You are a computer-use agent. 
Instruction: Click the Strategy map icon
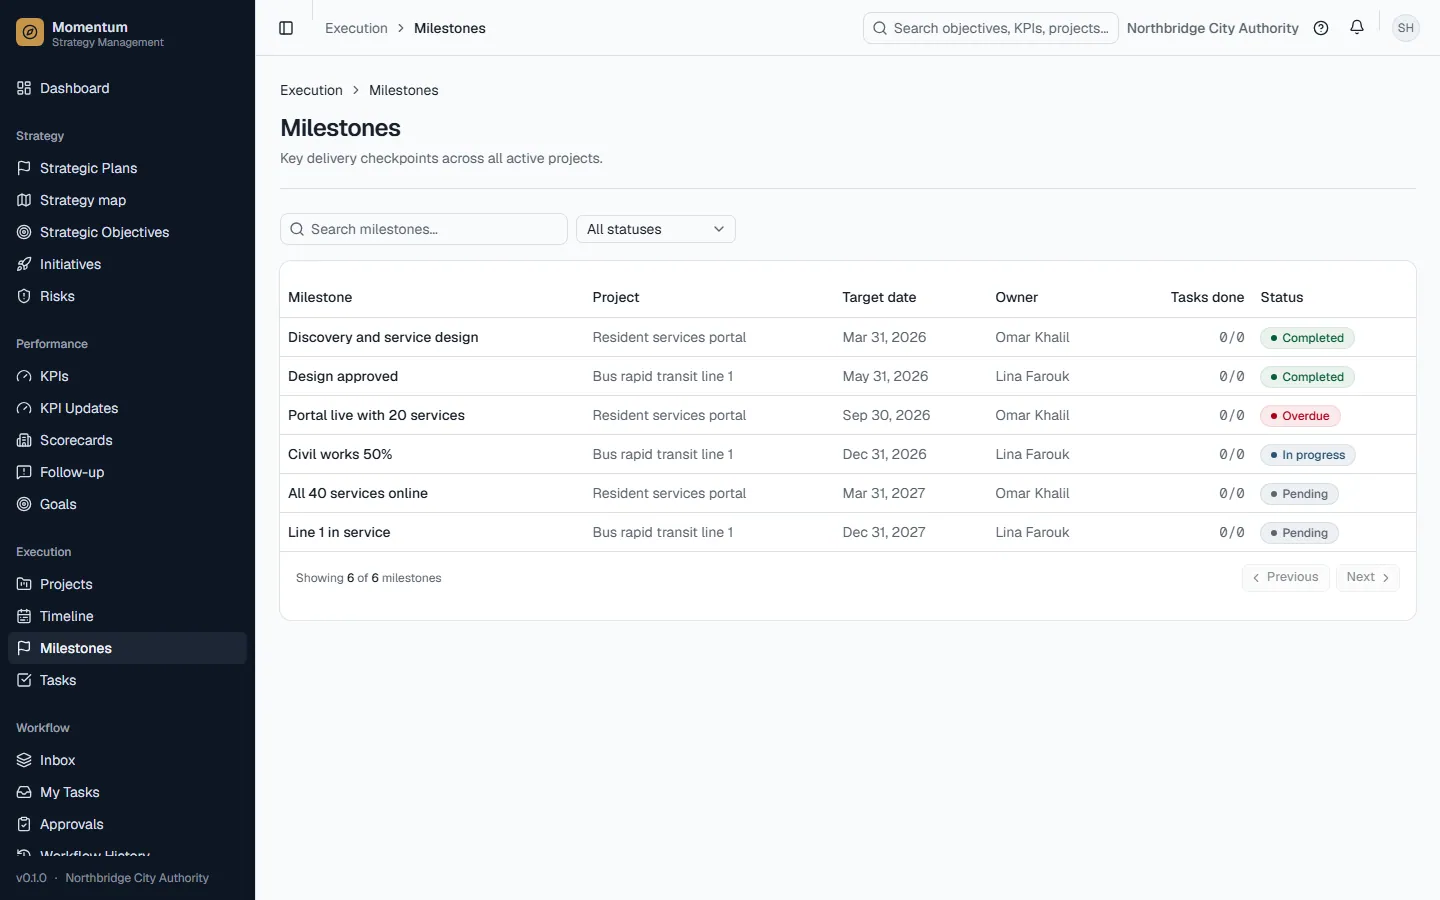pyautogui.click(x=24, y=200)
